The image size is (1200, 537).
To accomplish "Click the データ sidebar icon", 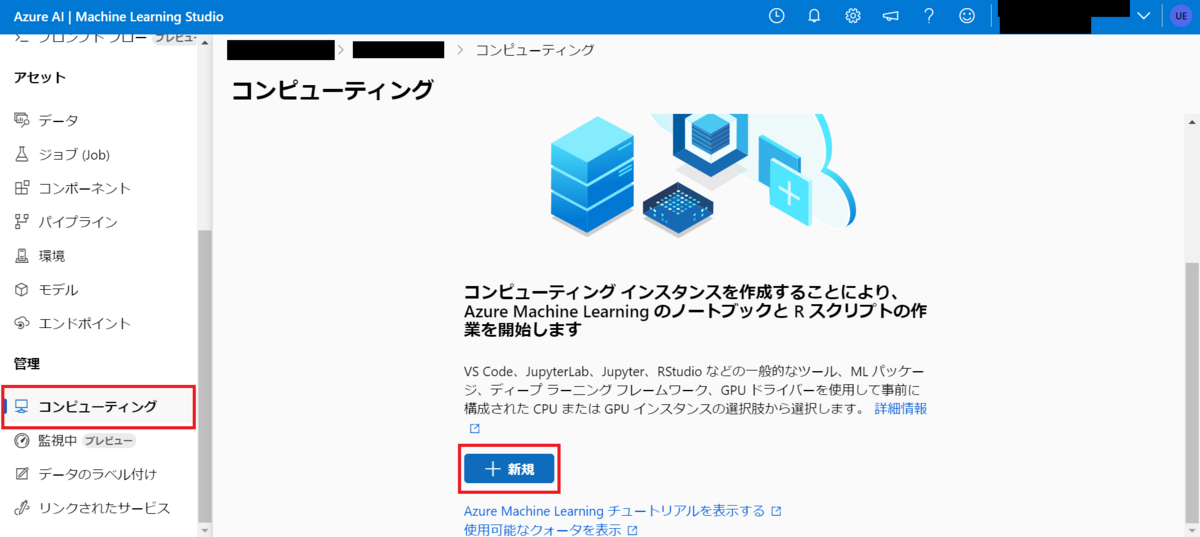I will [22, 120].
